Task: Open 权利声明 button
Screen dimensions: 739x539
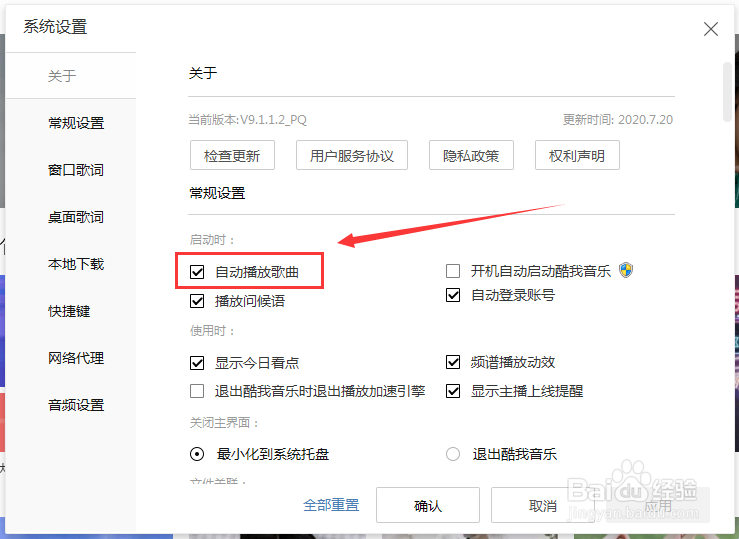Action: [577, 155]
